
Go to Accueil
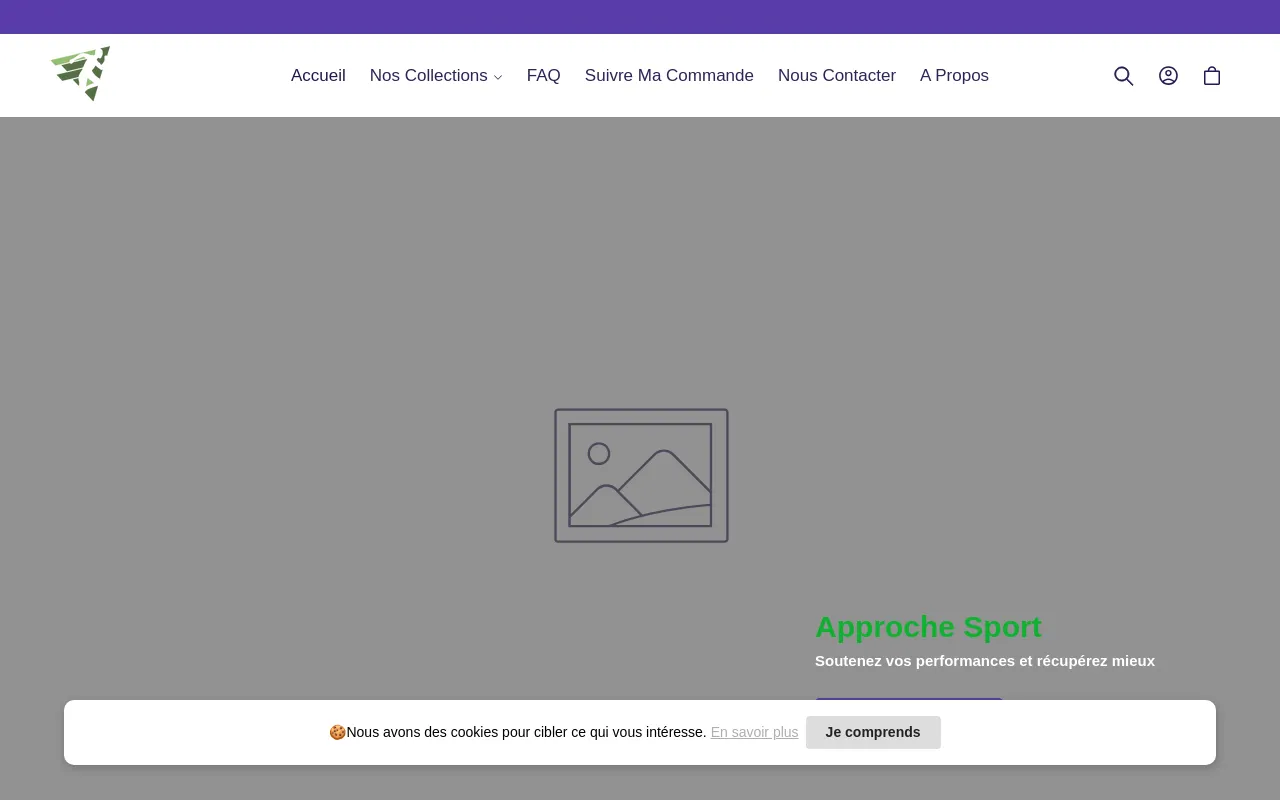(318, 75)
